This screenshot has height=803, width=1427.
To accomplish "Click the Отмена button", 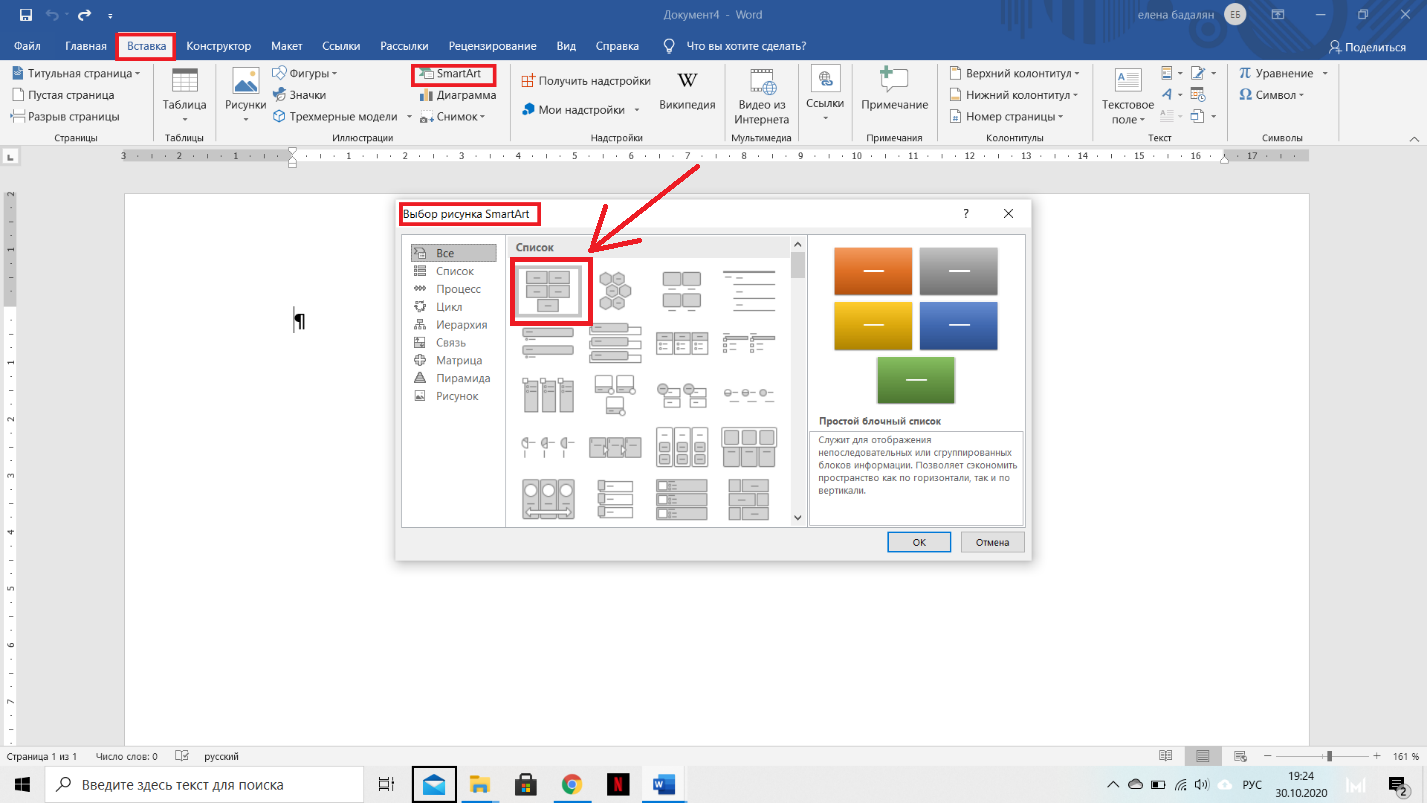I will click(993, 542).
